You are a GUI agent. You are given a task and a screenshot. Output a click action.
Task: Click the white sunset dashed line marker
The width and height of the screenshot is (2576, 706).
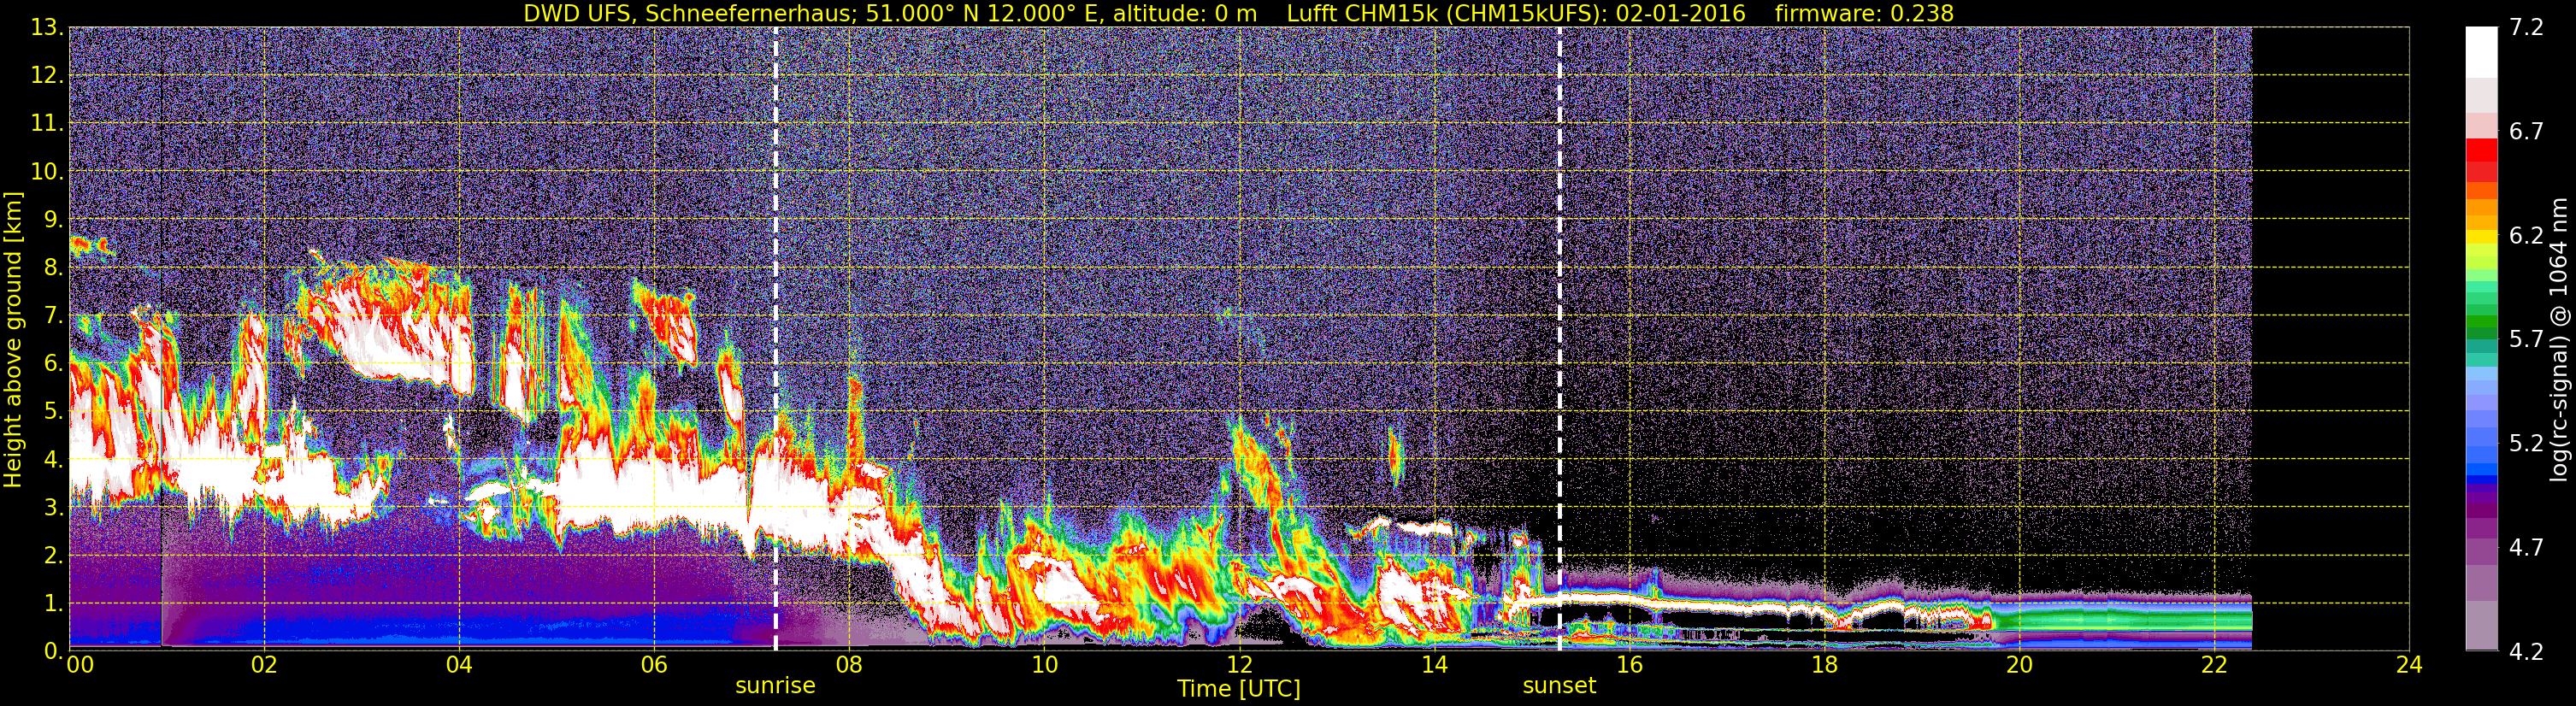(x=1559, y=339)
